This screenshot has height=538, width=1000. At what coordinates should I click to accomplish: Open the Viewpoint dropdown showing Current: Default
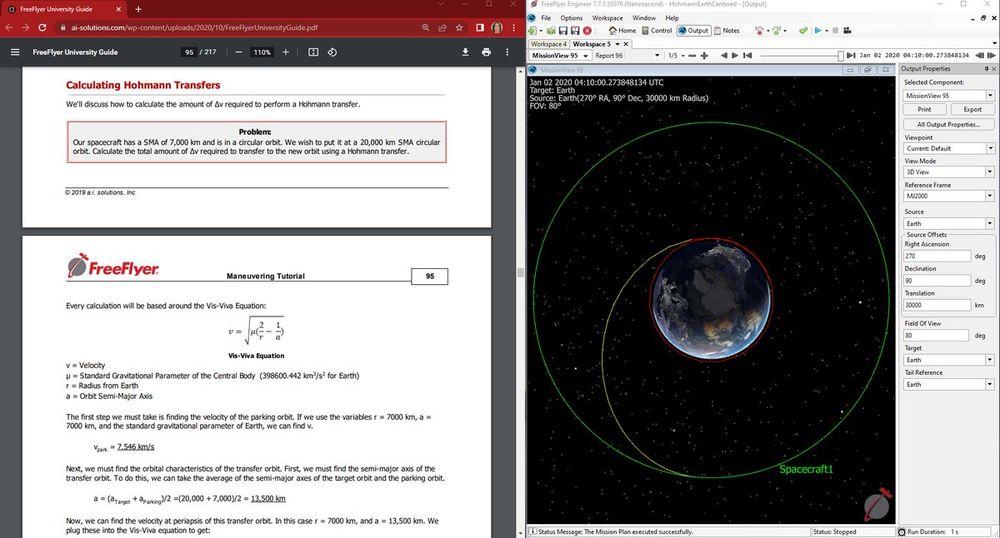click(x=990, y=148)
